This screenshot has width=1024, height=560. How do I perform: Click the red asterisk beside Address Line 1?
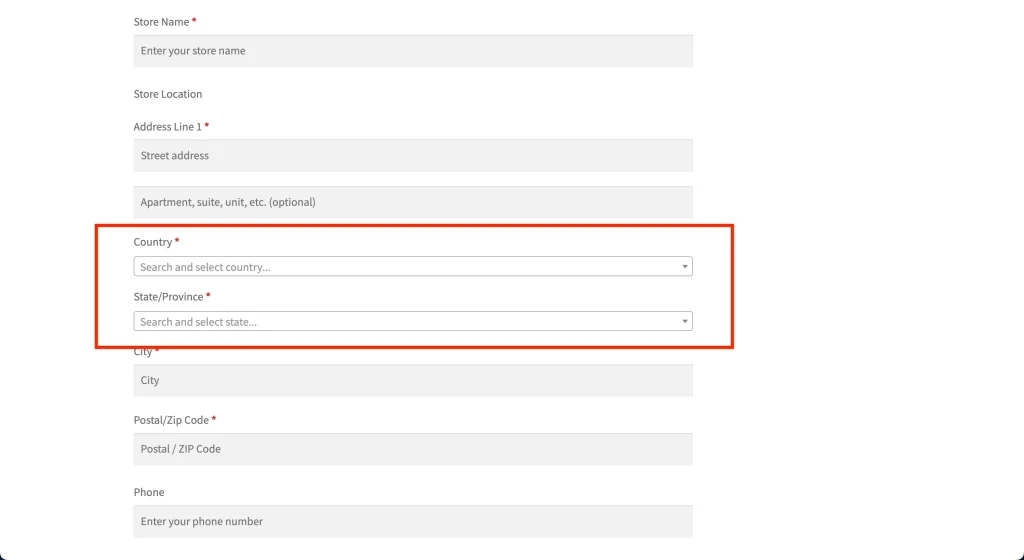pos(206,126)
